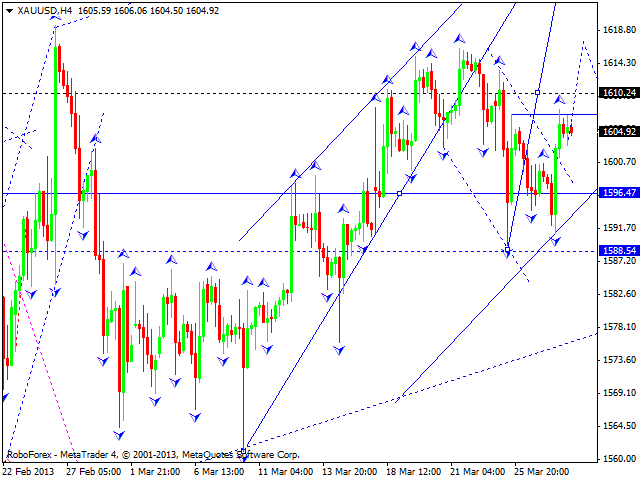Click the 1569.10 price scale value
The image size is (640, 480).
coord(619,393)
